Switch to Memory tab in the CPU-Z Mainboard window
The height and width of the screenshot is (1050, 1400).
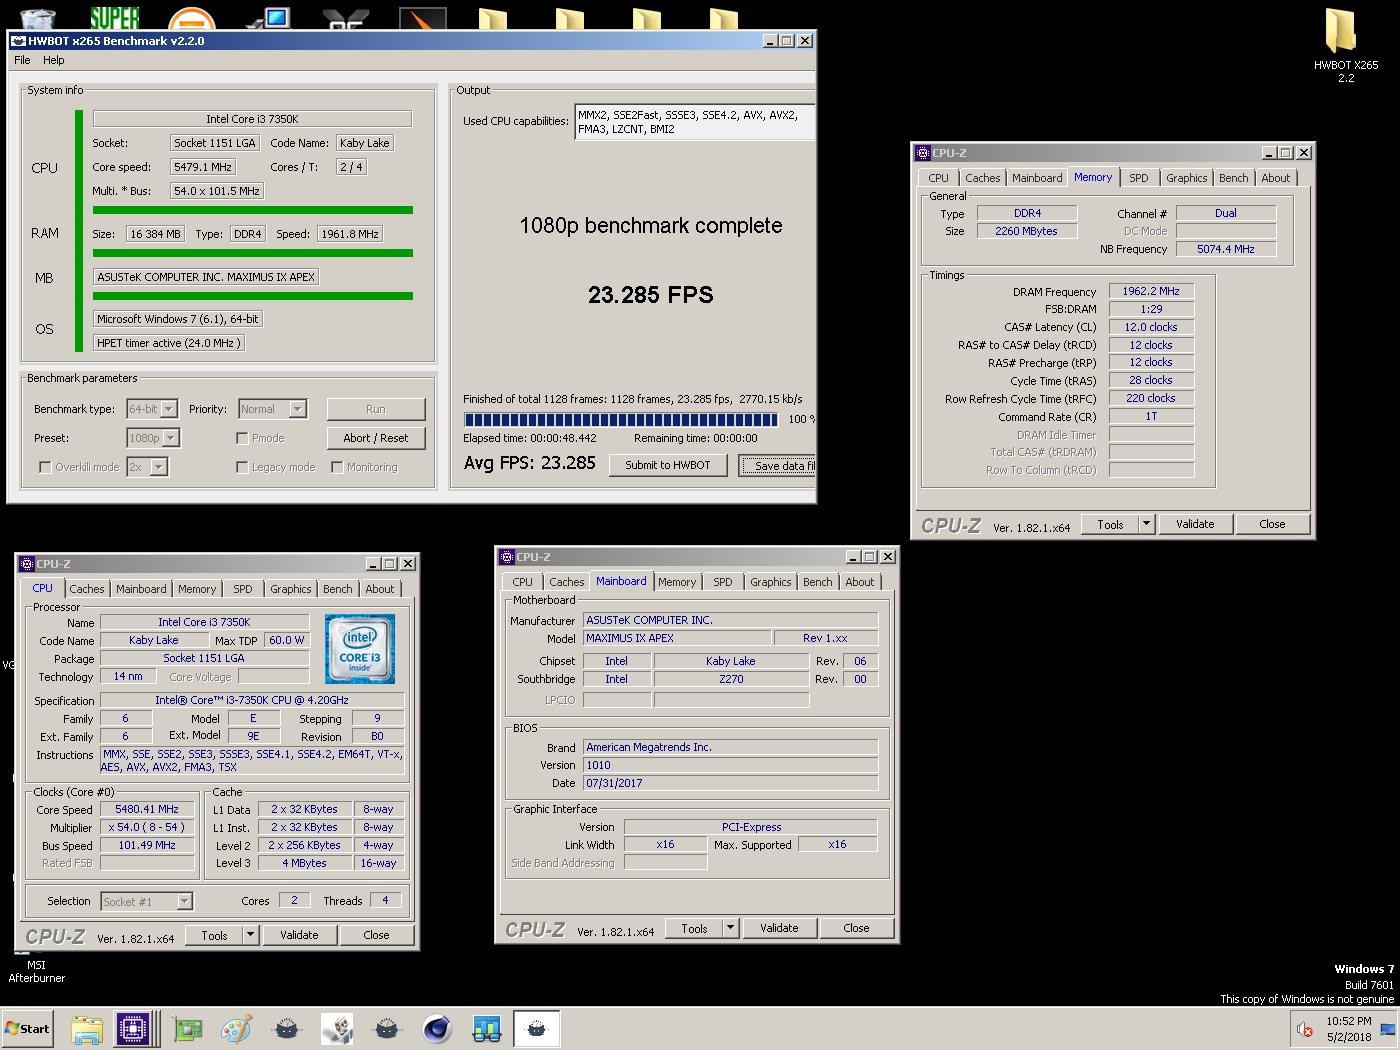(x=677, y=582)
